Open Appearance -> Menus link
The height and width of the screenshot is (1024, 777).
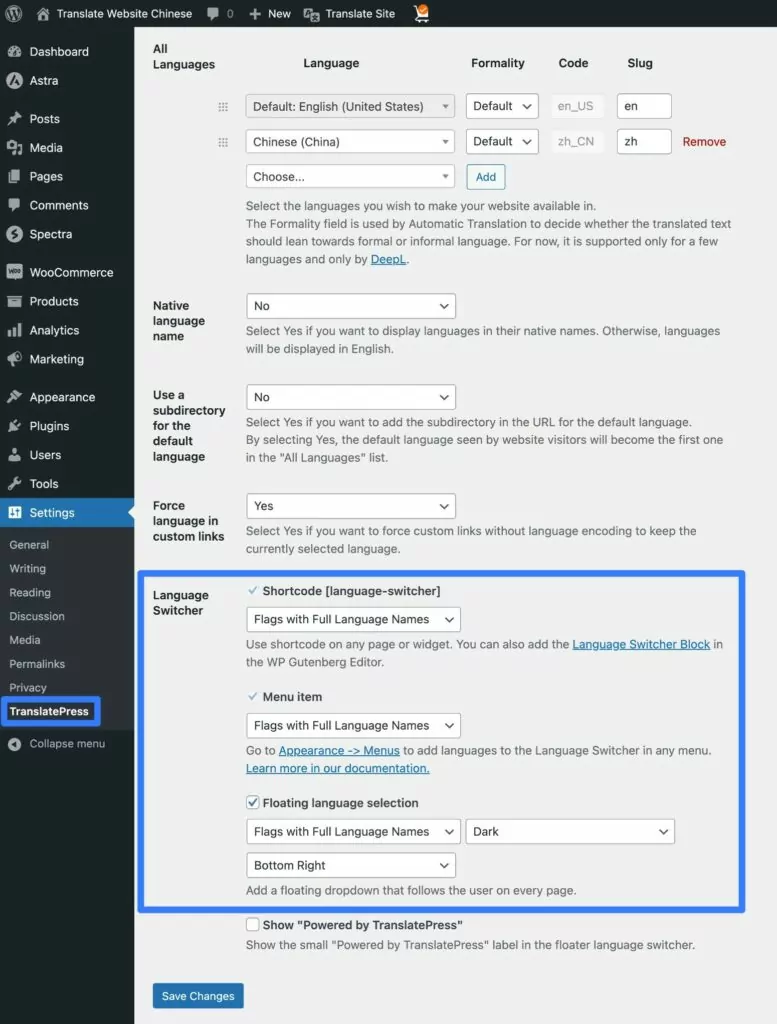click(339, 750)
